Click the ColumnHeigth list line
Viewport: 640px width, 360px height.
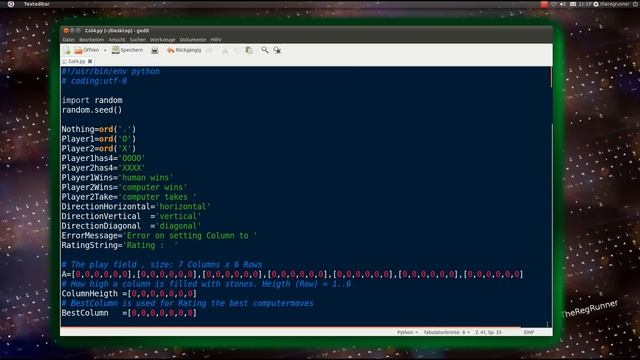129,293
